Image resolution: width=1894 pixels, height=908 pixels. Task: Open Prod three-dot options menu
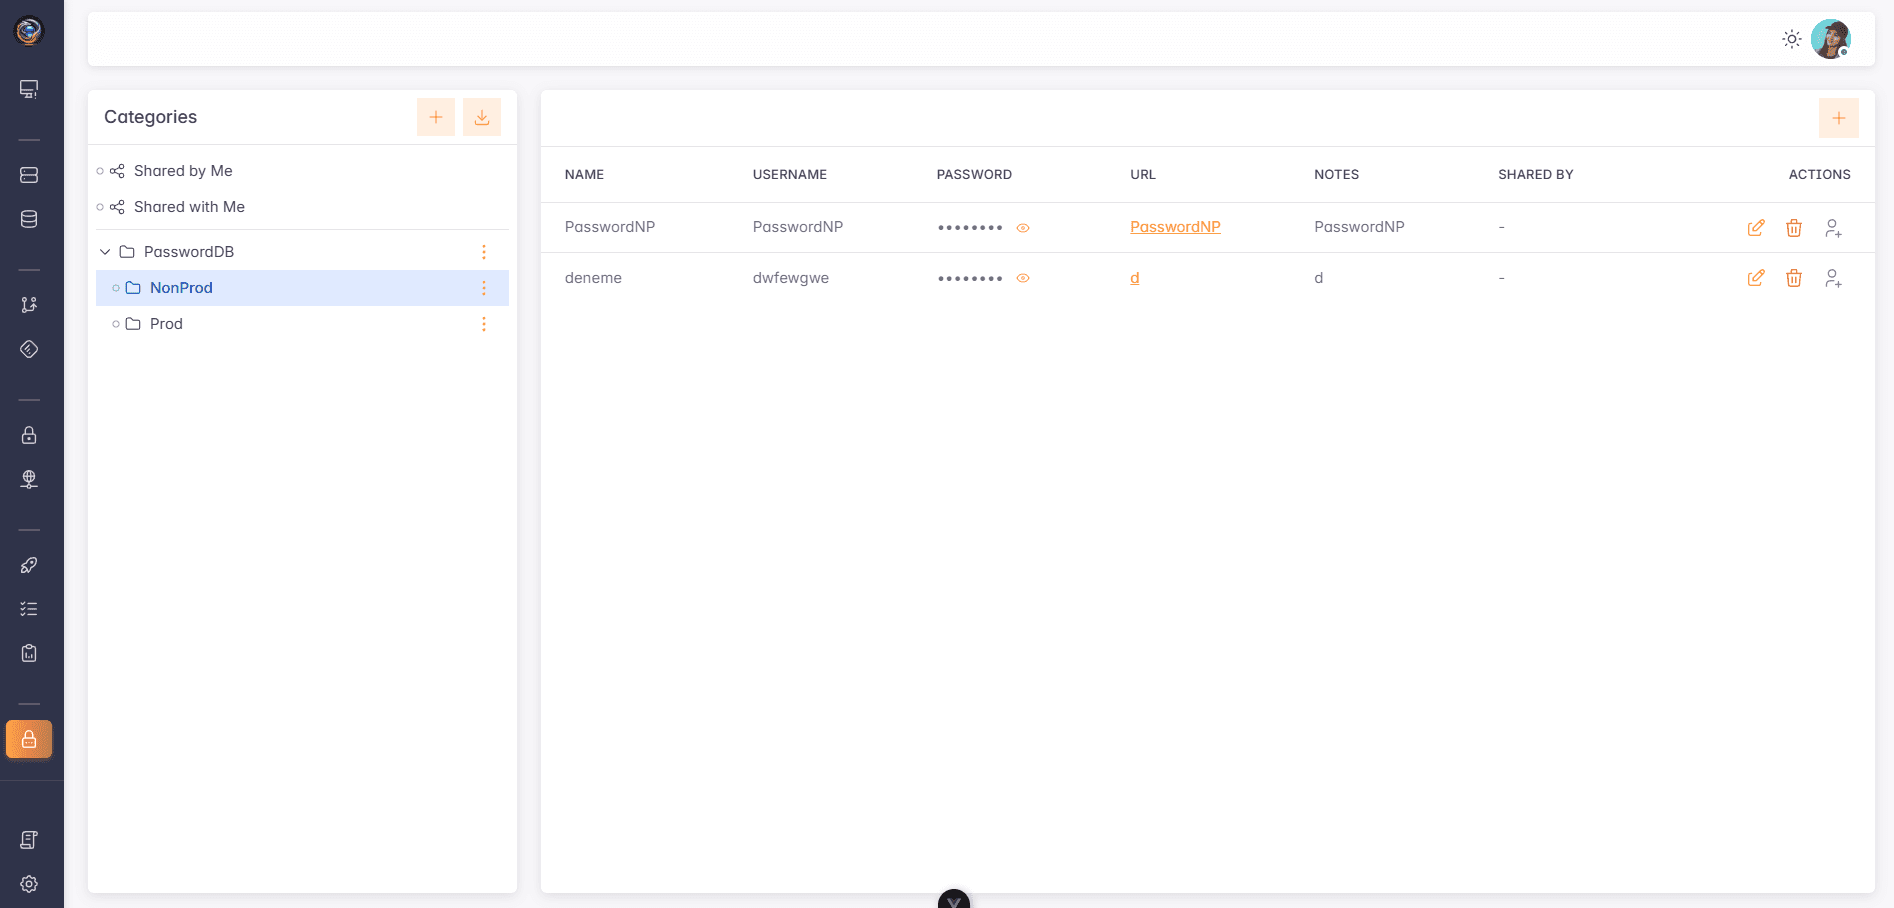484,324
